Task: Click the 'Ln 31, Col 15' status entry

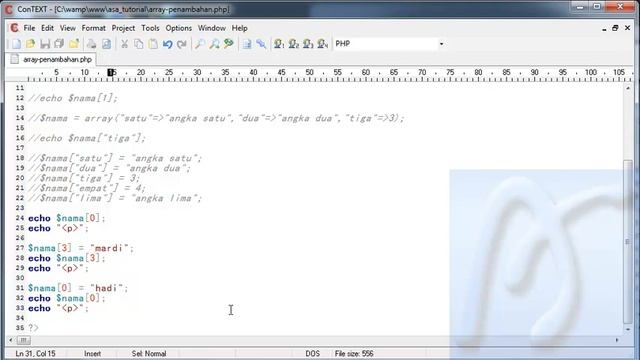Action: point(36,353)
